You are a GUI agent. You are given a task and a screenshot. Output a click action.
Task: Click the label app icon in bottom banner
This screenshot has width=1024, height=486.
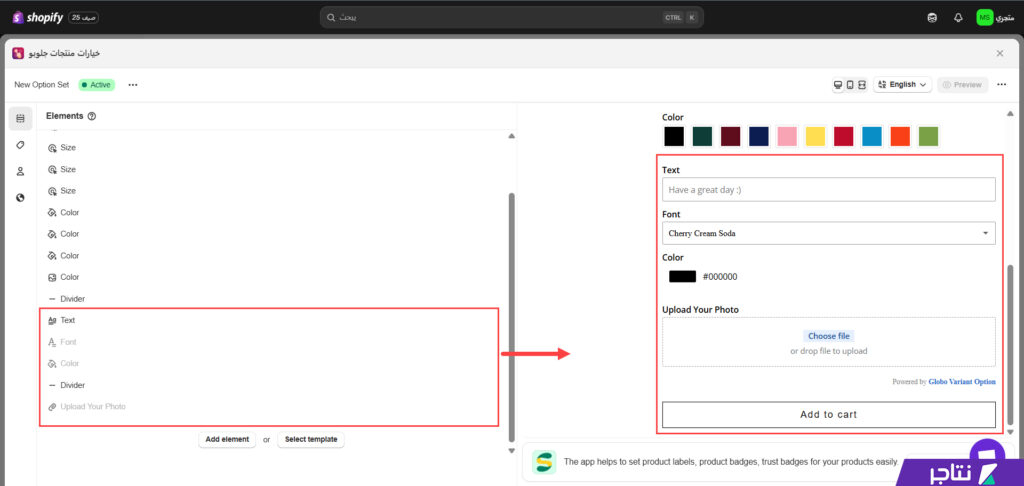click(x=544, y=461)
